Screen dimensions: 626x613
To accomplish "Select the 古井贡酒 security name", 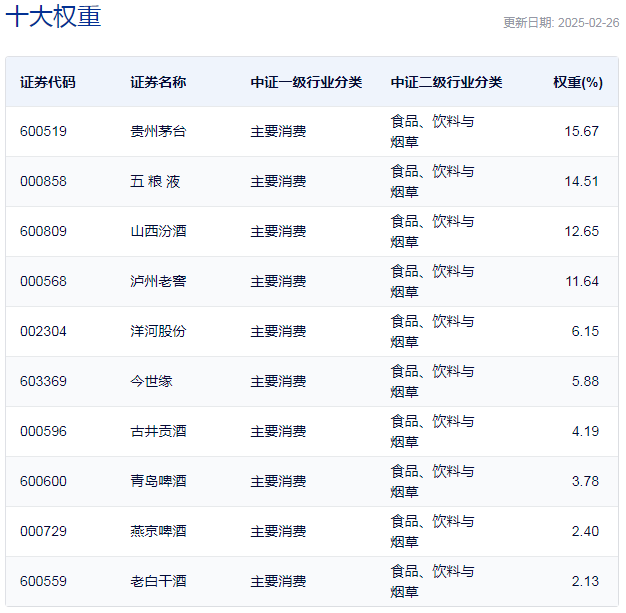I will tap(158, 431).
